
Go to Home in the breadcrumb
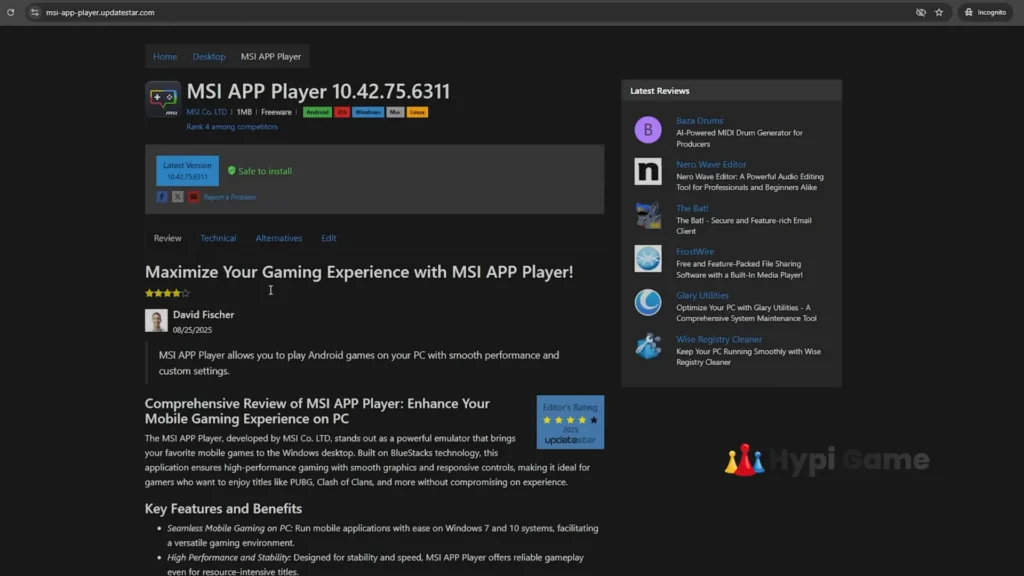click(x=165, y=57)
